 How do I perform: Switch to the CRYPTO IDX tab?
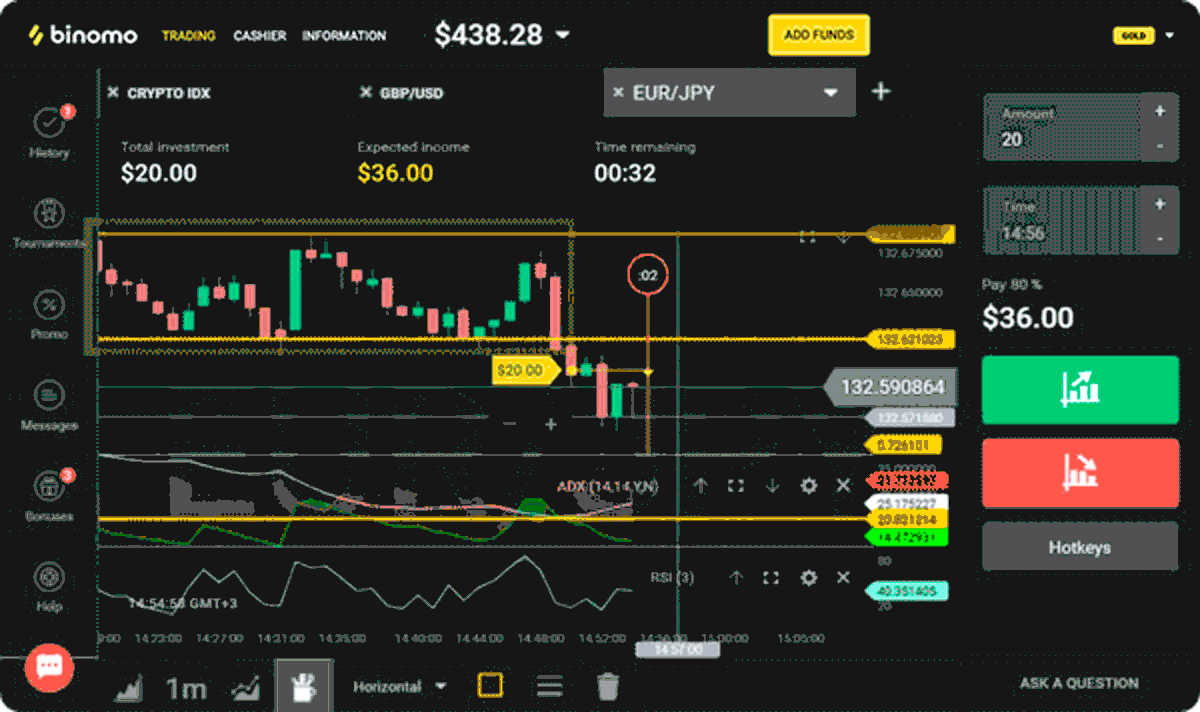click(x=168, y=93)
